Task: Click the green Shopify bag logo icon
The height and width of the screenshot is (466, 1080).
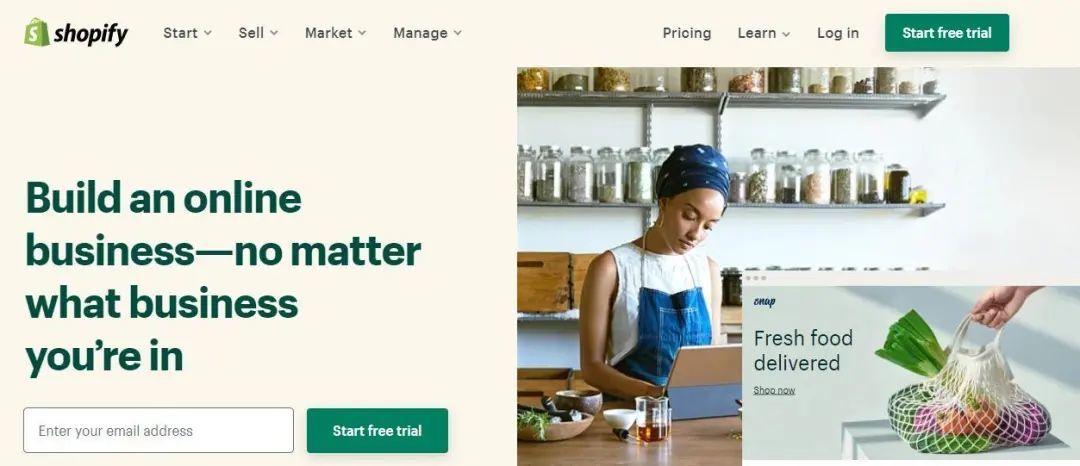Action: [37, 32]
